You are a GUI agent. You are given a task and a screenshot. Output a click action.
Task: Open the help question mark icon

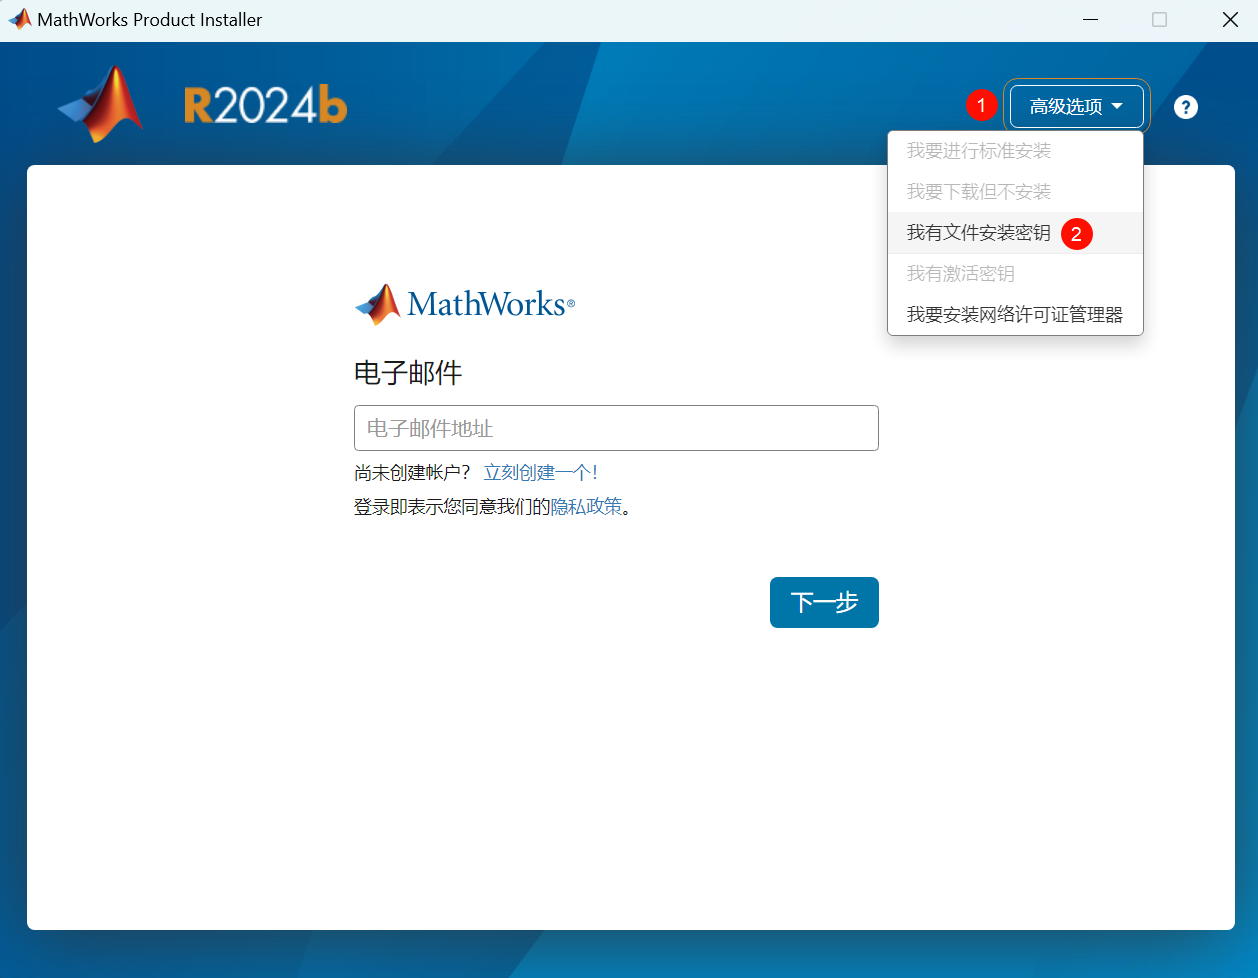tap(1186, 107)
